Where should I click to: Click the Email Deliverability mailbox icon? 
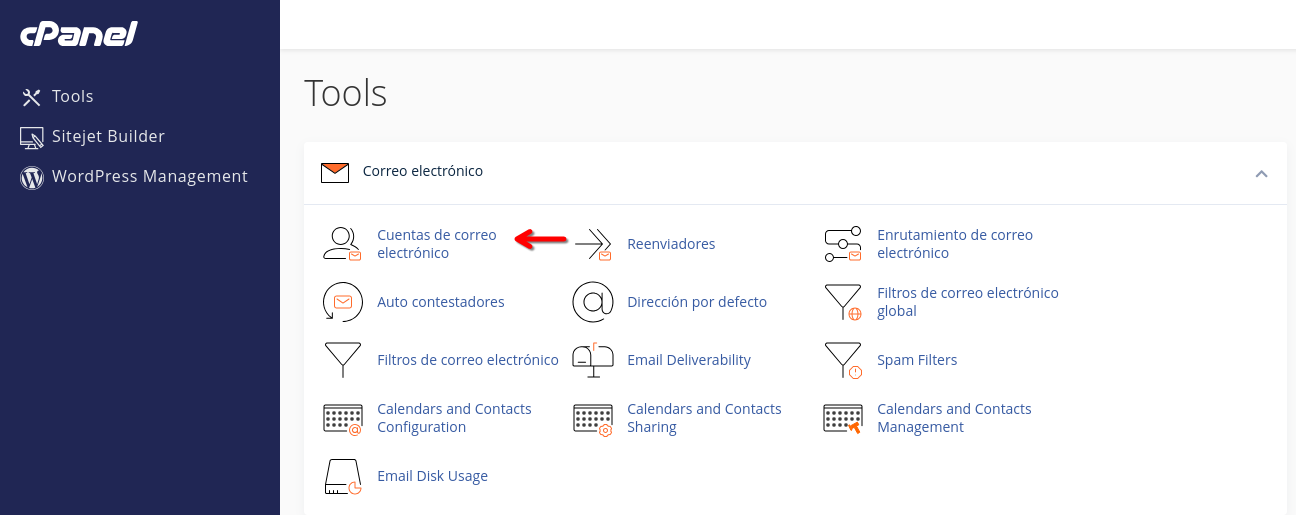click(x=592, y=360)
